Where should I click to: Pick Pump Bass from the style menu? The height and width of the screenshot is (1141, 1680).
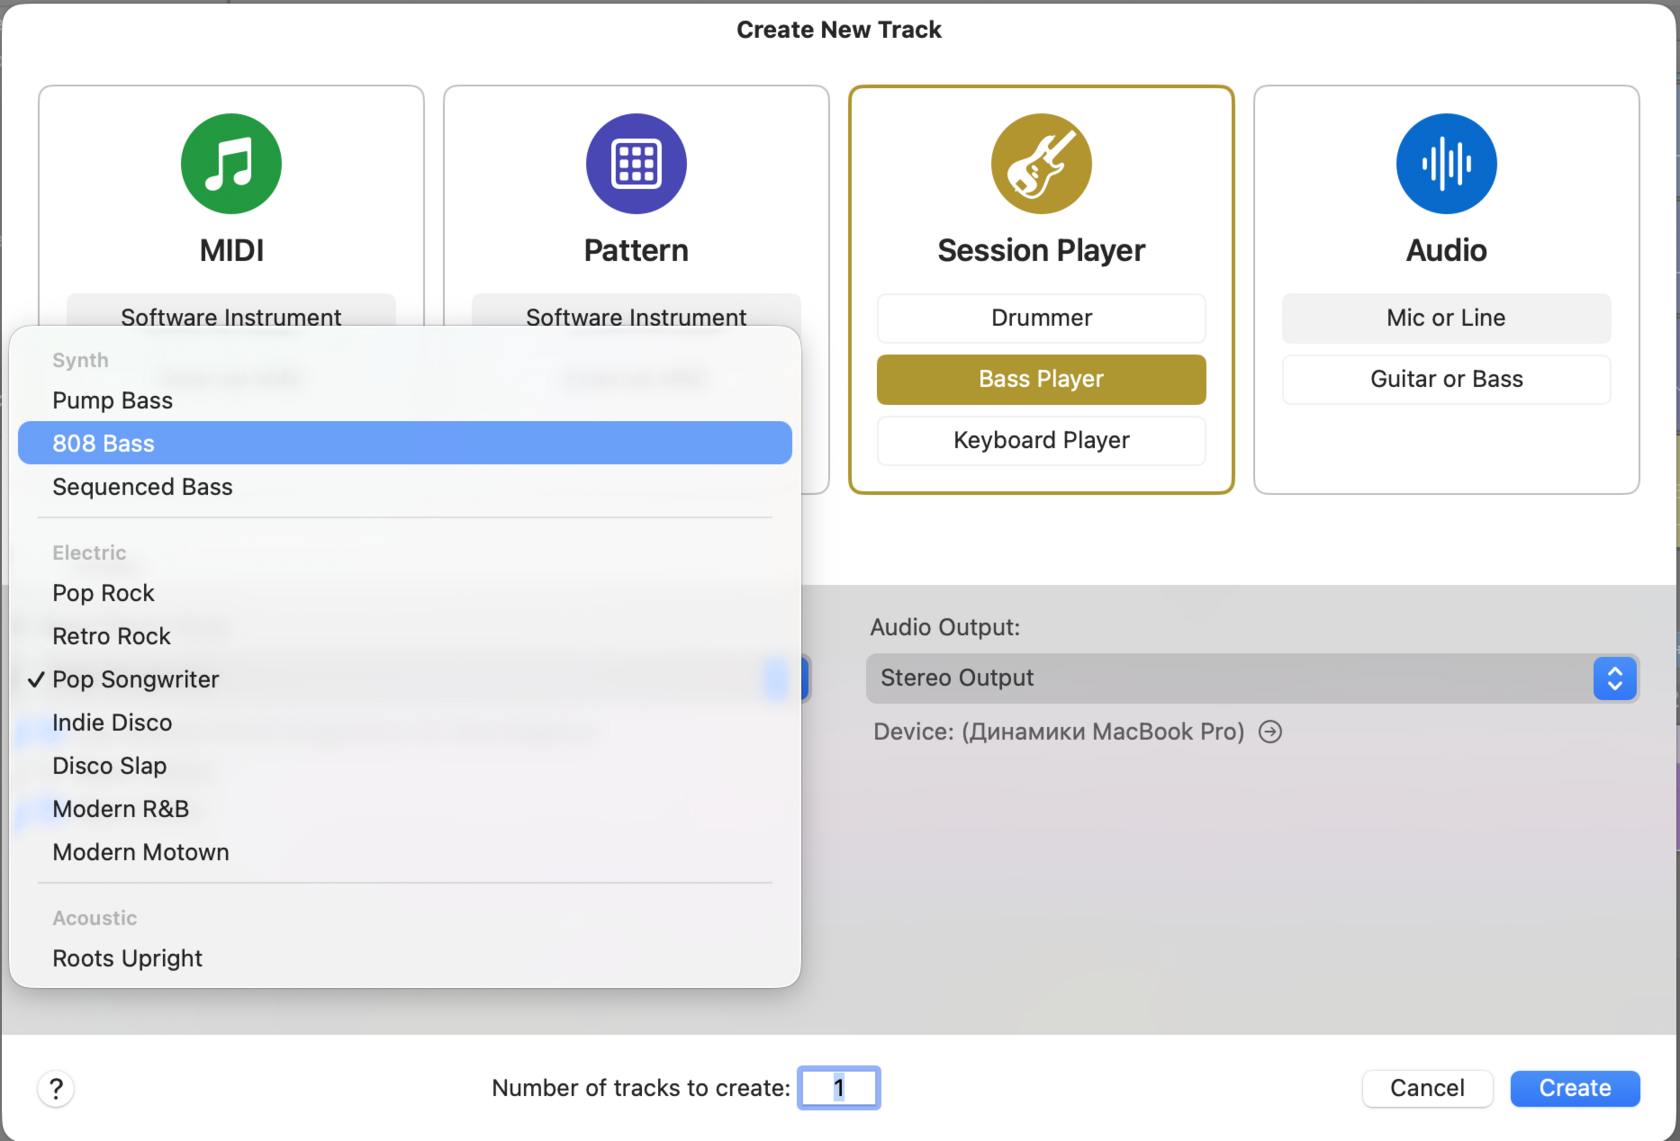point(405,400)
